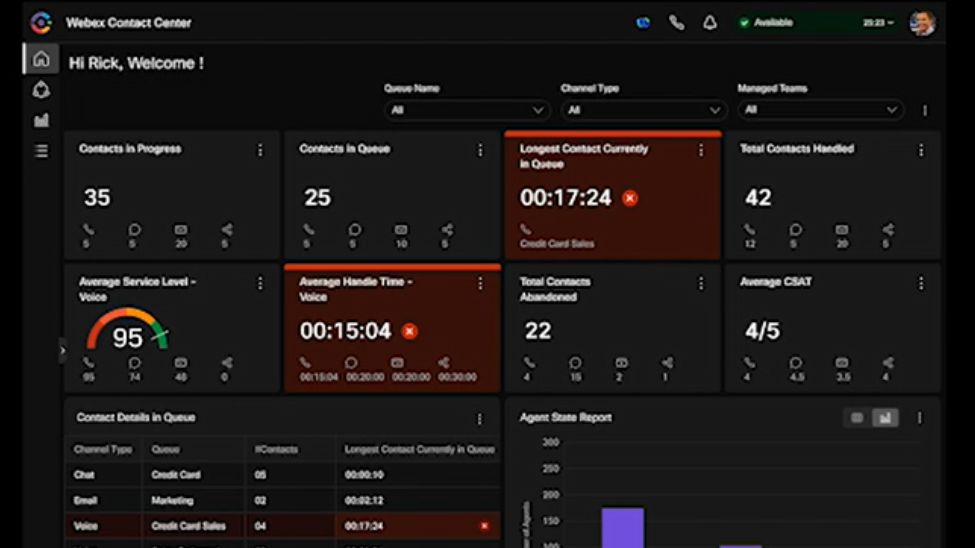Screen dimensions: 975x548
Task: Open the notifications bell
Action: (x=709, y=23)
